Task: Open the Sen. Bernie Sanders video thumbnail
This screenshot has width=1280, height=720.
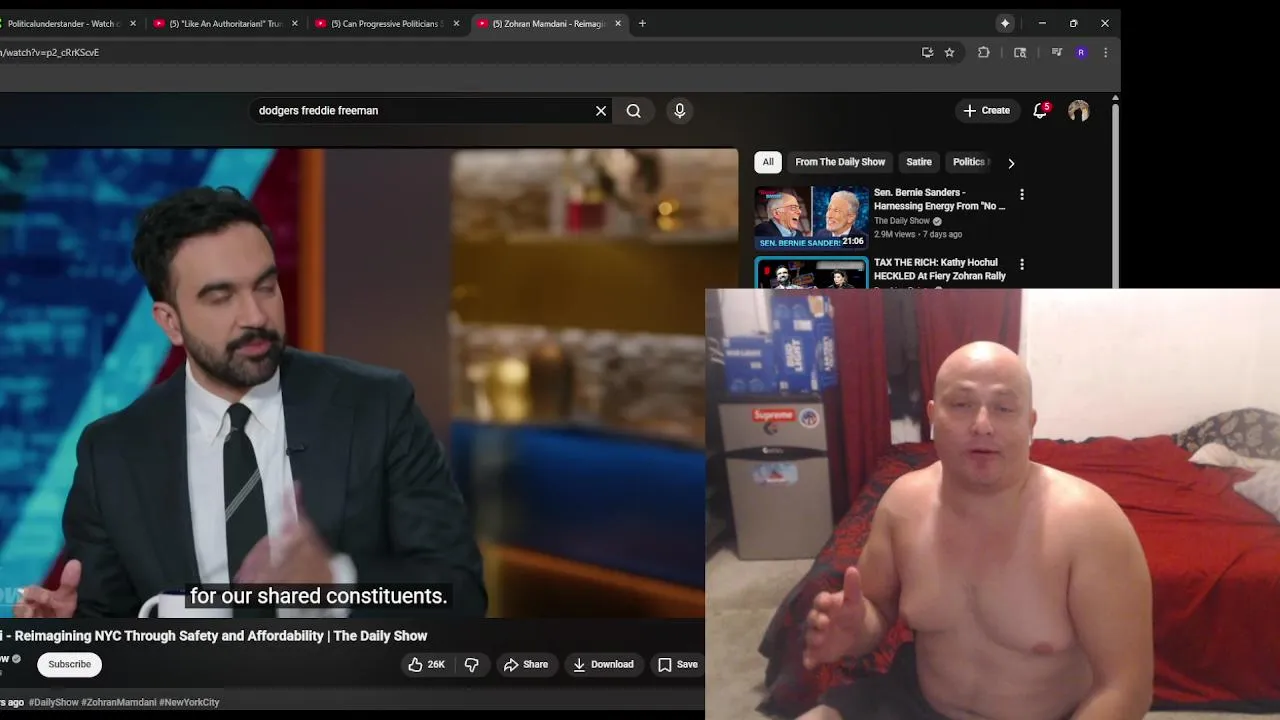Action: tap(811, 217)
